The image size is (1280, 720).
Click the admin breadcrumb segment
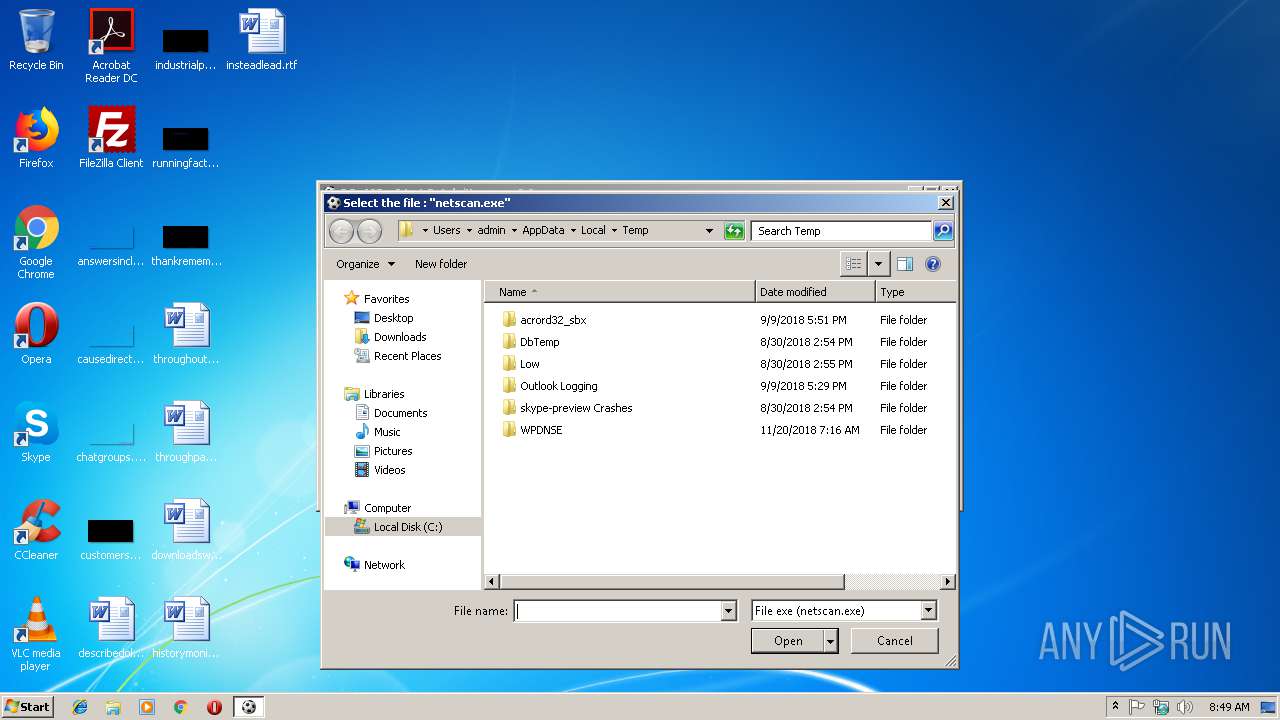491,231
